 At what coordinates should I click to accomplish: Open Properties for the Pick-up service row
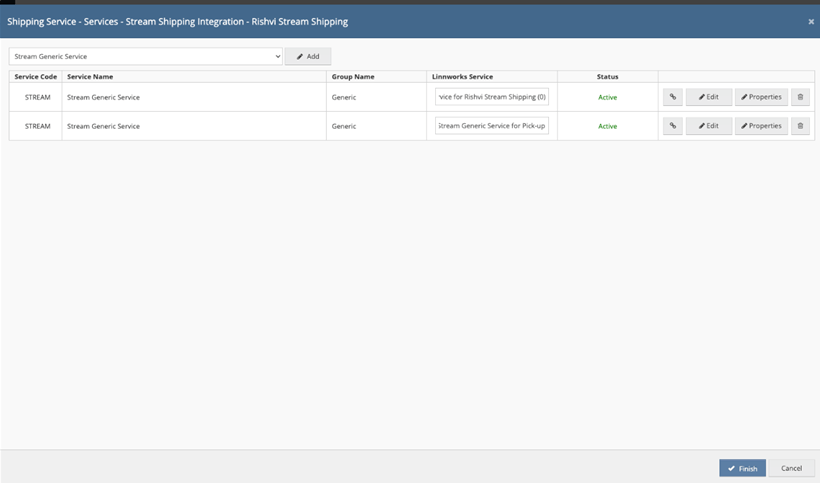tap(761, 126)
